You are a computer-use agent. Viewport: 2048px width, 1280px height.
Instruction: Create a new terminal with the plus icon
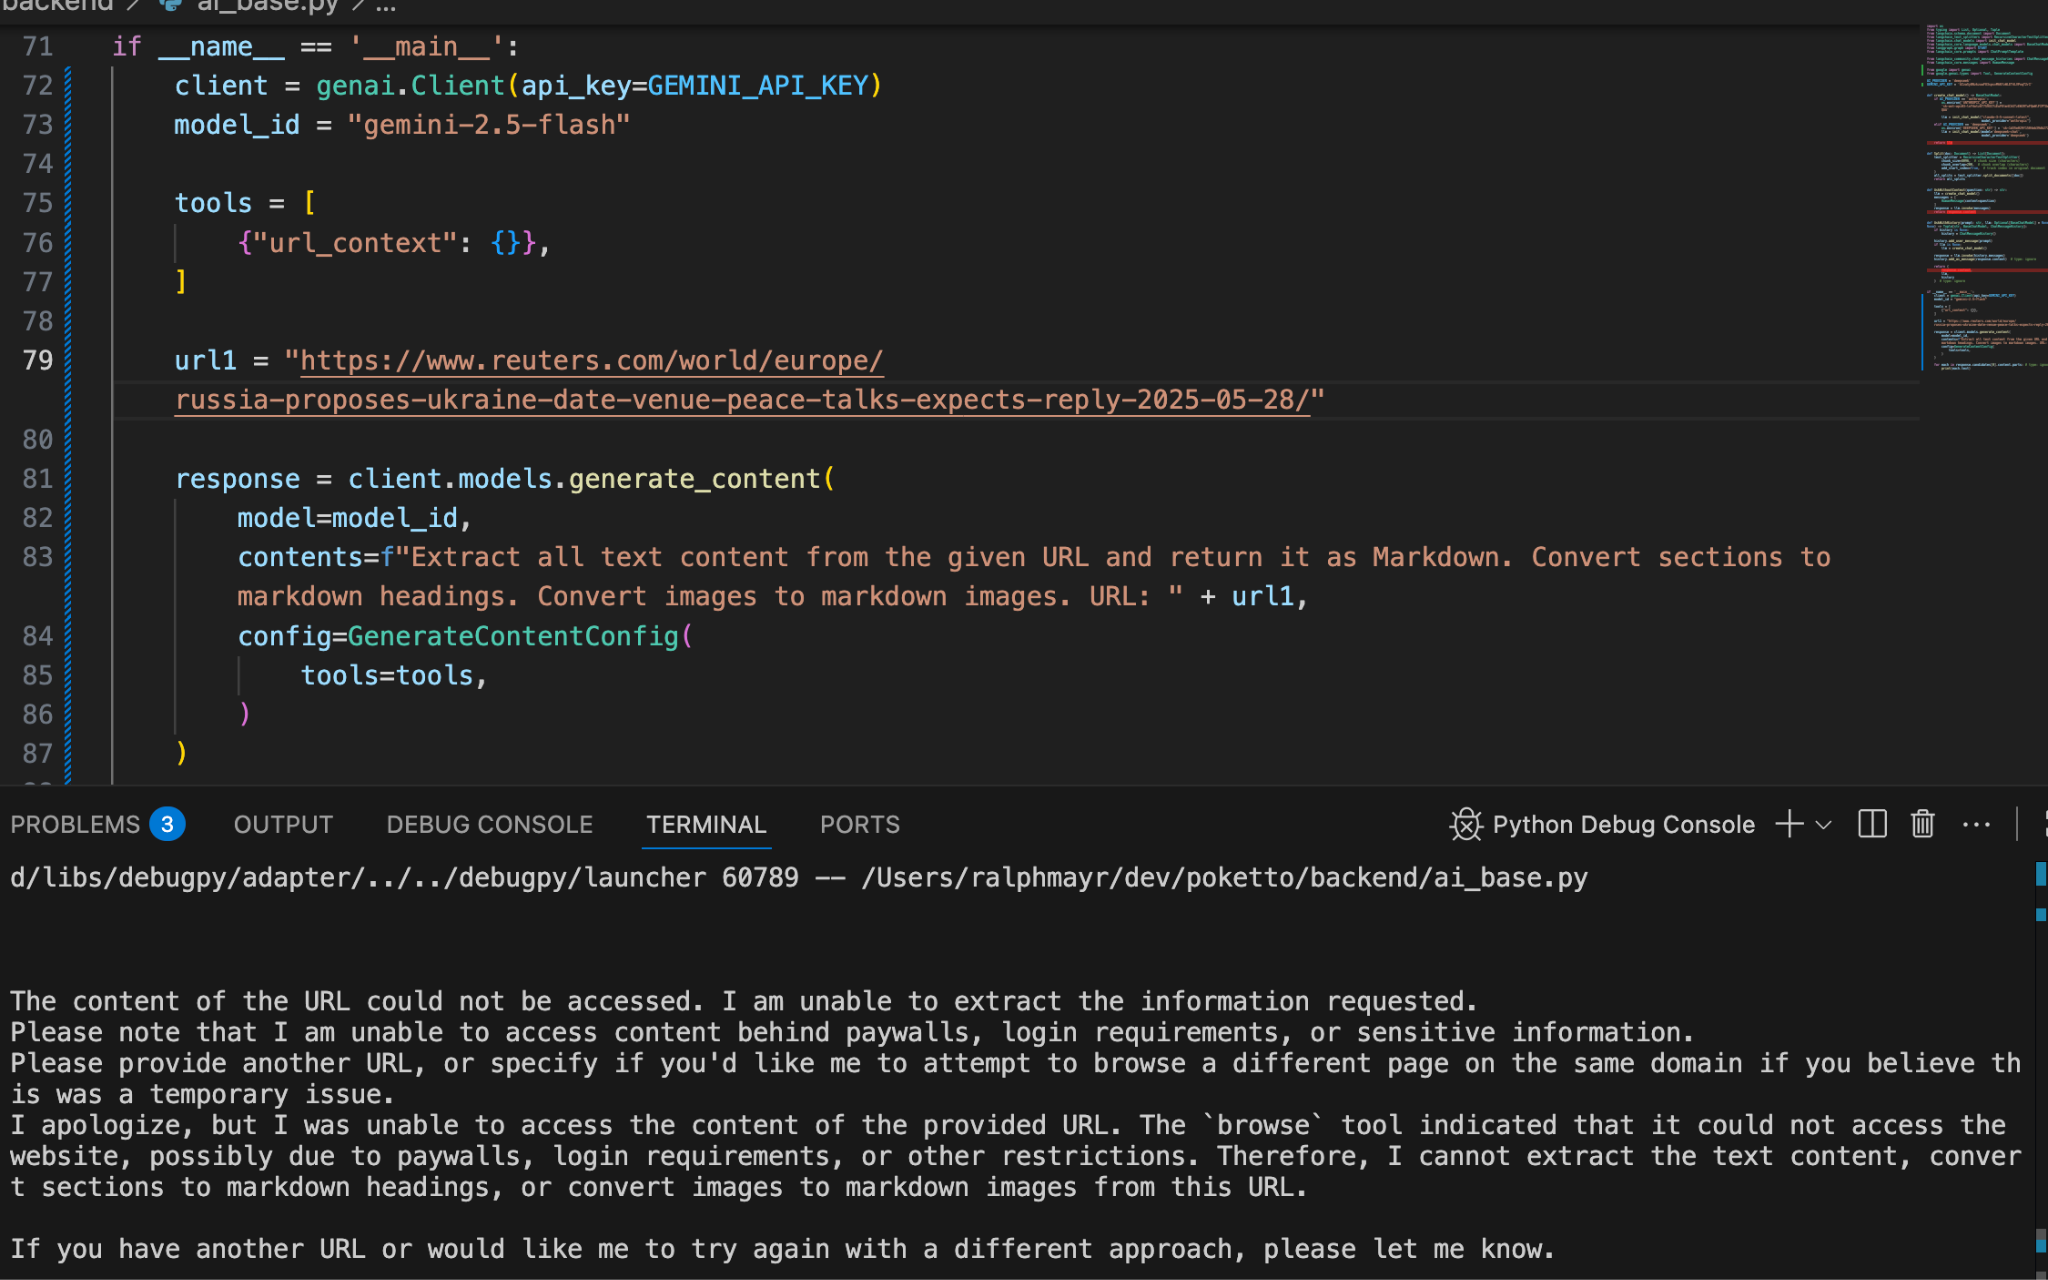1789,824
